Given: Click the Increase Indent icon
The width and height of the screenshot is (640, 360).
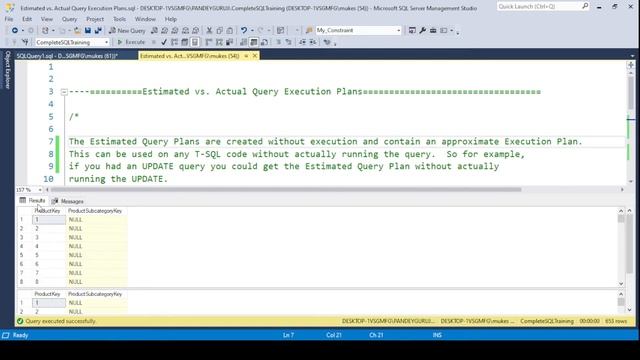Looking at the screenshot, I should [313, 42].
